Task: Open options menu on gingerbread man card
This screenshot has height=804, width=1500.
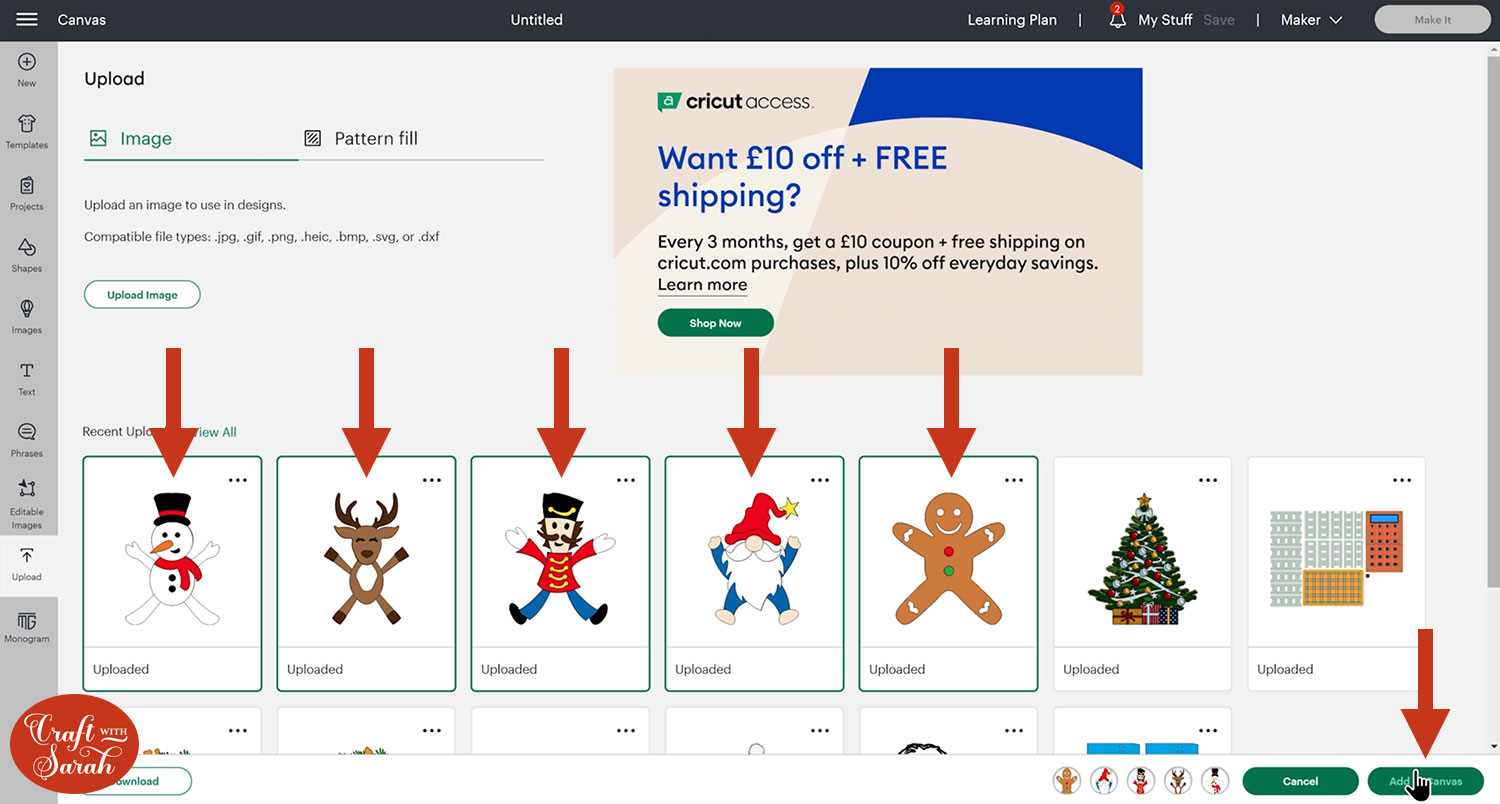Action: tap(1014, 480)
